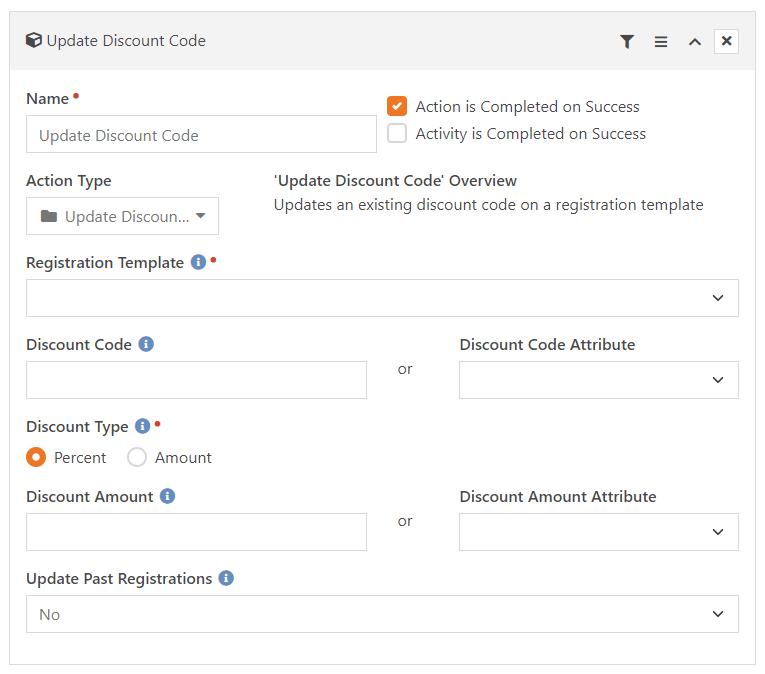Screen dimensions: 765x674
Task: Open the Discount Amount Attribute dropdown
Action: pos(599,532)
